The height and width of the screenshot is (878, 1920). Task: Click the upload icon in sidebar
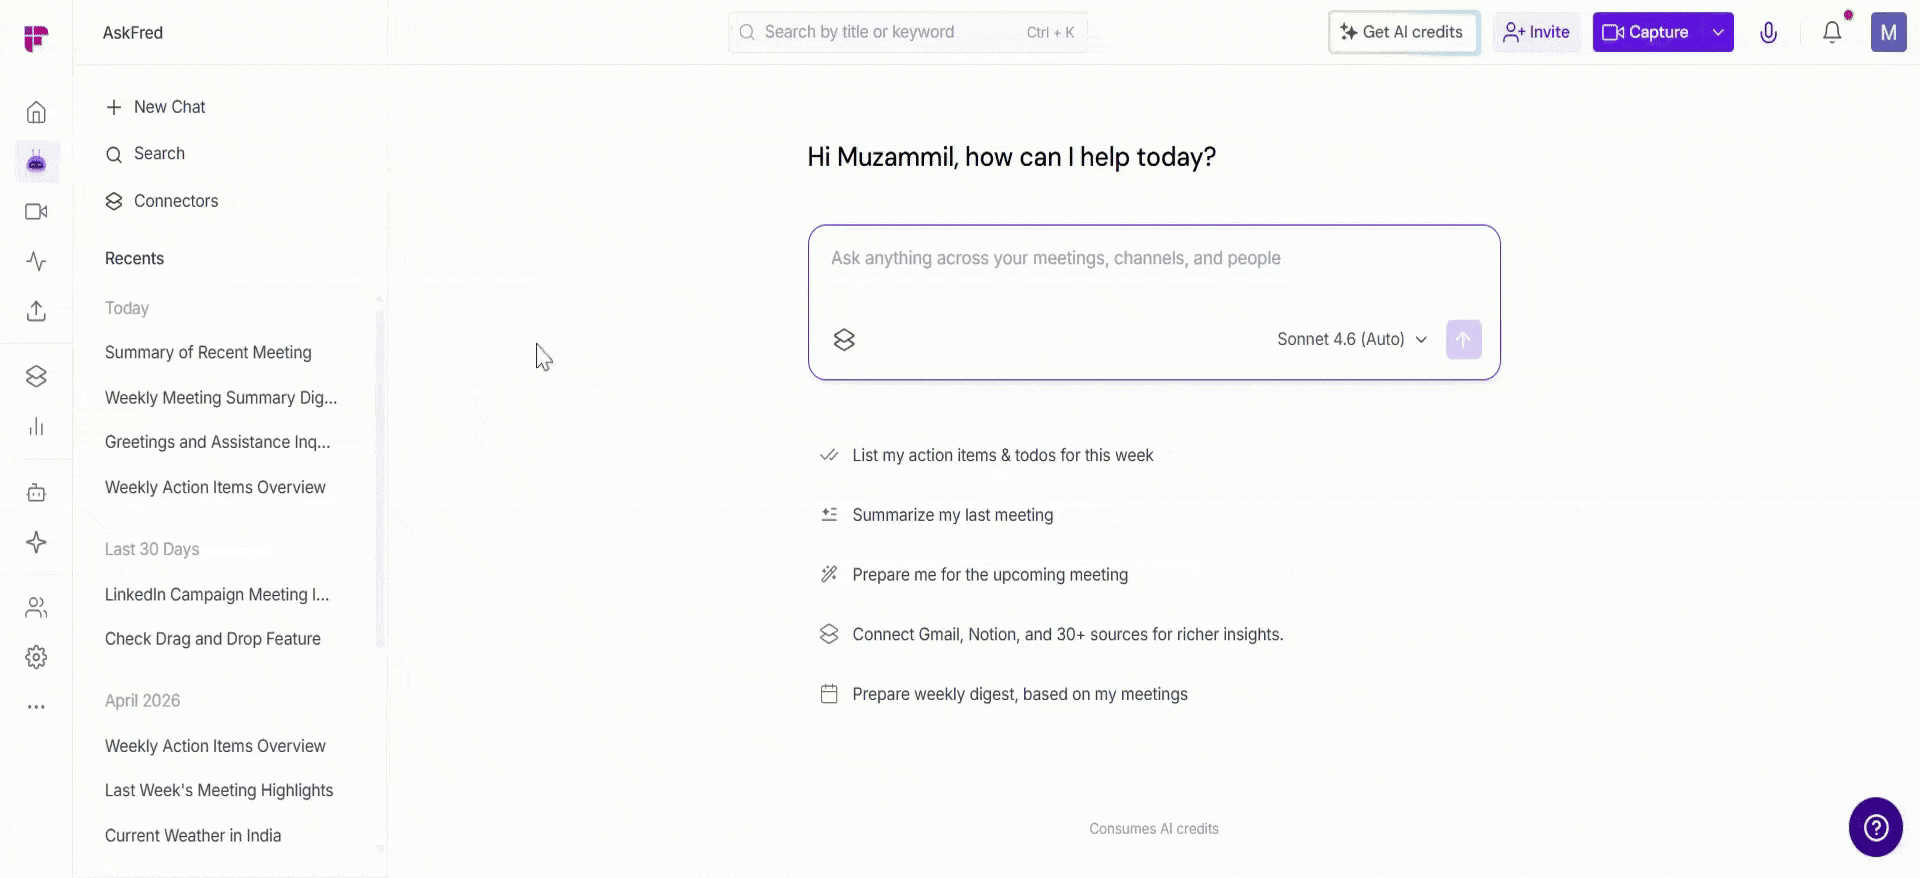click(36, 311)
